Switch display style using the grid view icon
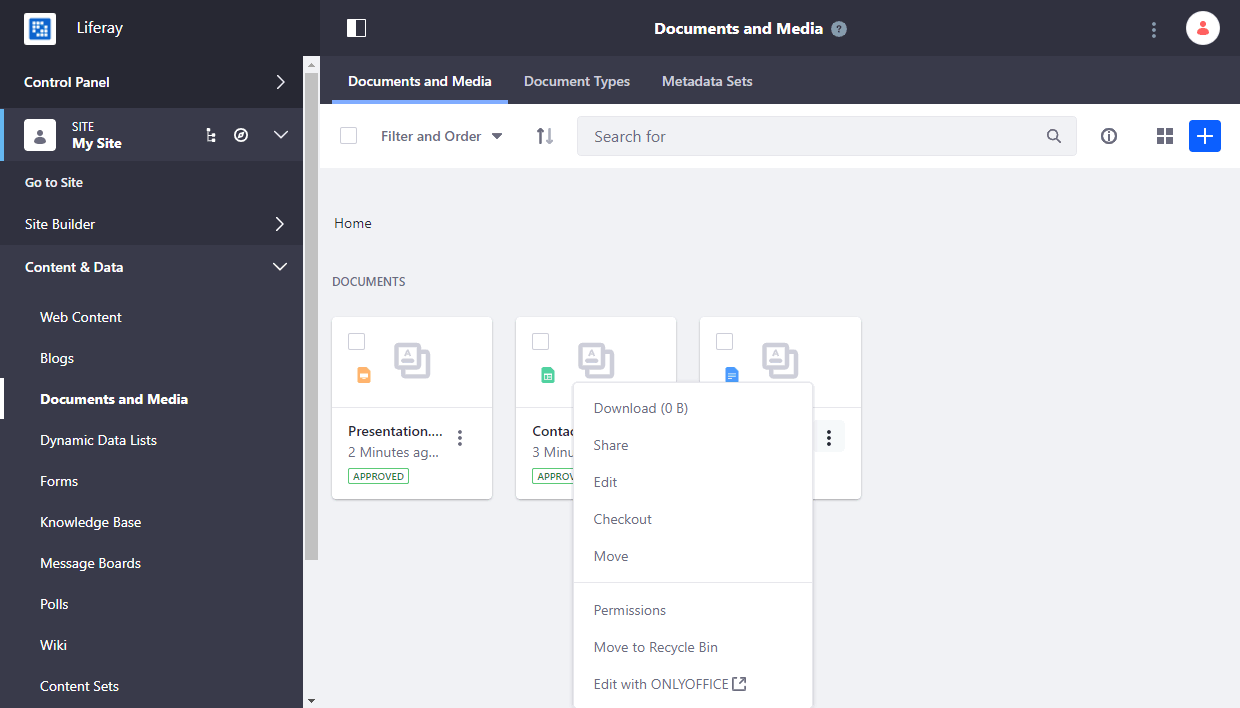This screenshot has height=708, width=1240. coord(1164,135)
